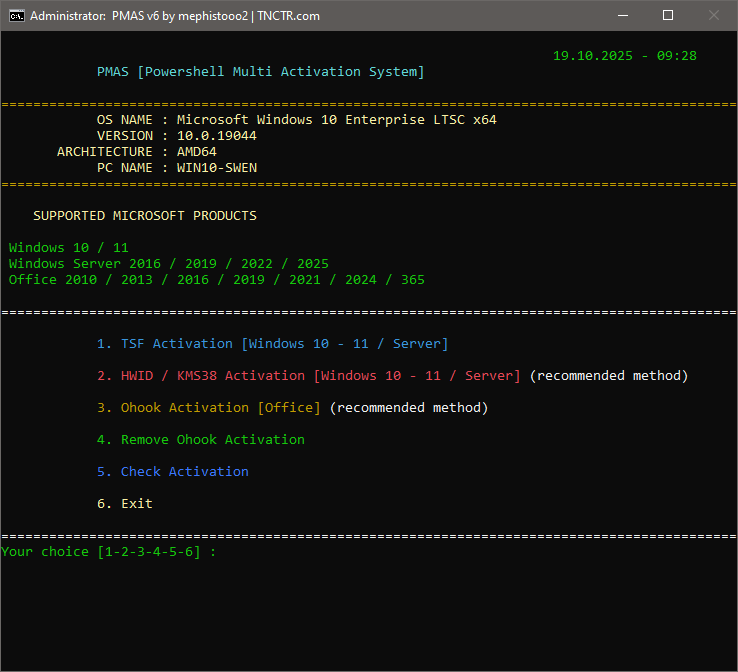This screenshot has height=672, width=738.
Task: Click the 'PMAS [Powershell Multi Activation System]' header
Action: pyautogui.click(x=260, y=71)
